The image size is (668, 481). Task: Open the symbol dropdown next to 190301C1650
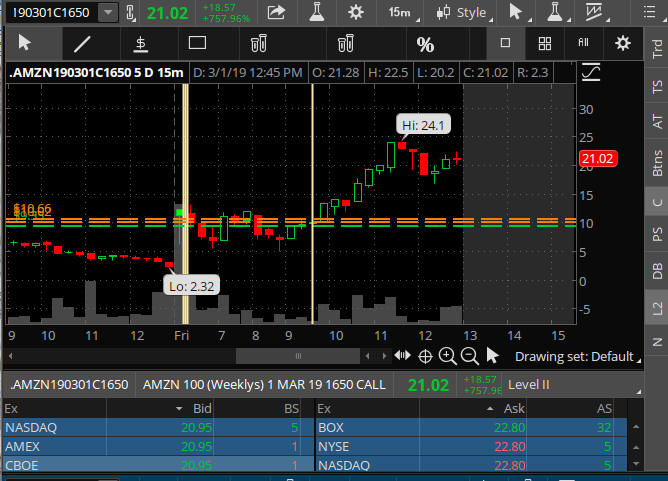108,13
